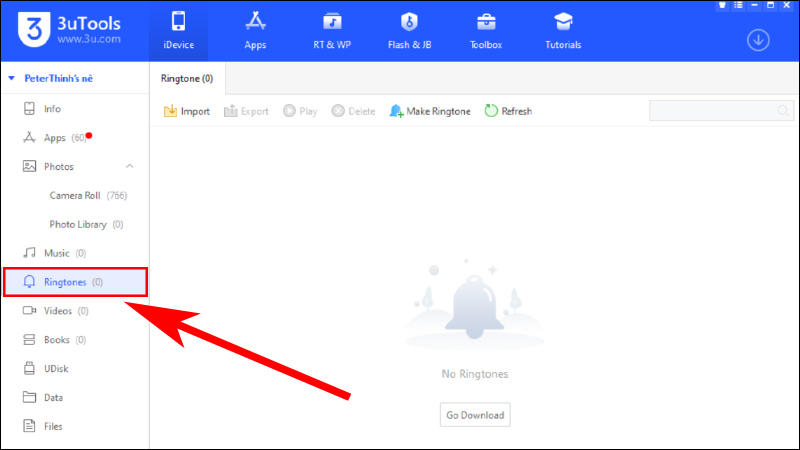Maximize the 3uTools window
The height and width of the screenshot is (450, 800).
(x=770, y=5)
